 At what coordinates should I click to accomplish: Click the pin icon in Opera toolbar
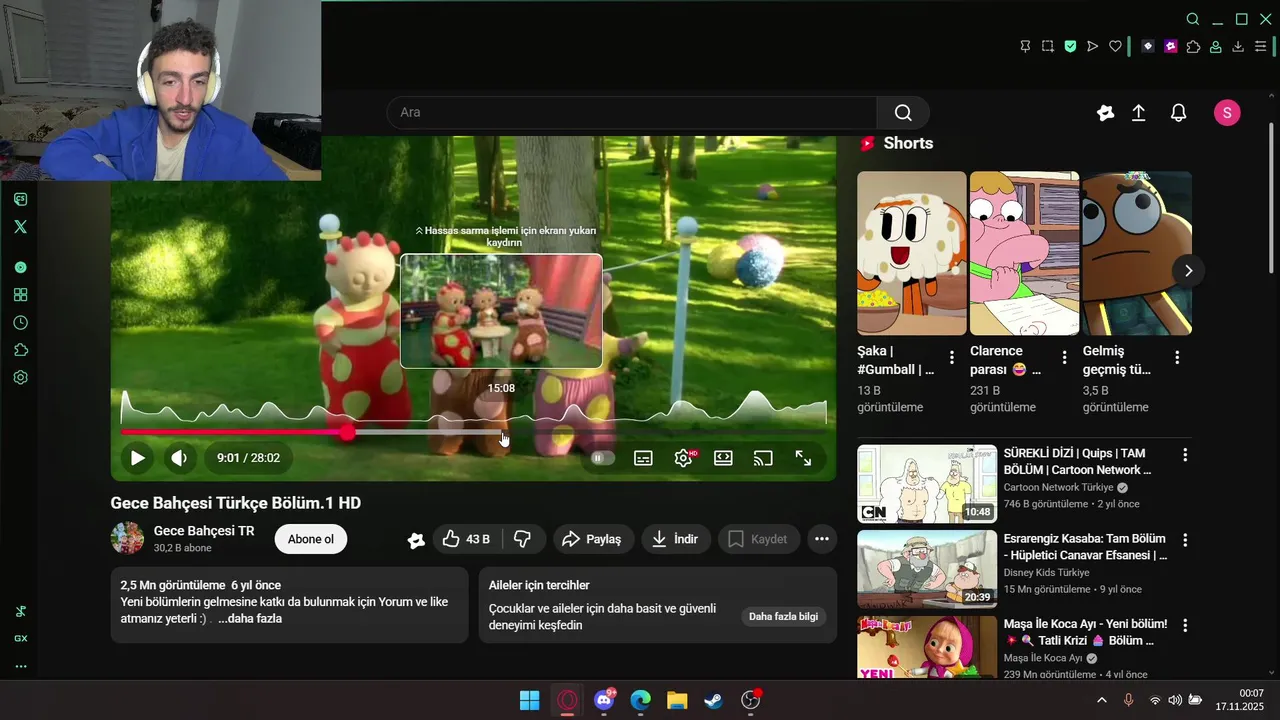click(x=1025, y=46)
